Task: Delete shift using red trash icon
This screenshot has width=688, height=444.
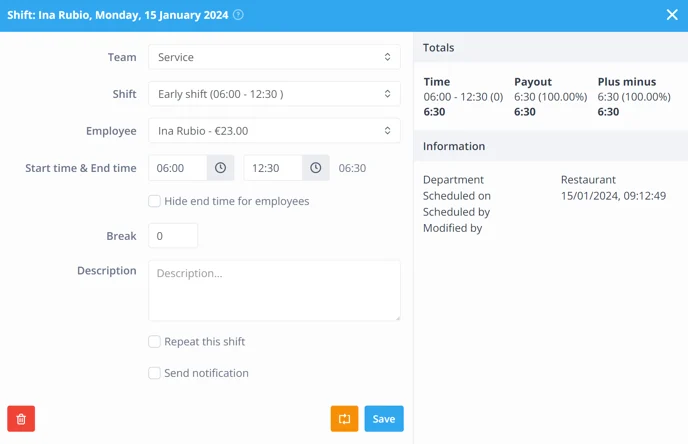Action: tap(21, 419)
